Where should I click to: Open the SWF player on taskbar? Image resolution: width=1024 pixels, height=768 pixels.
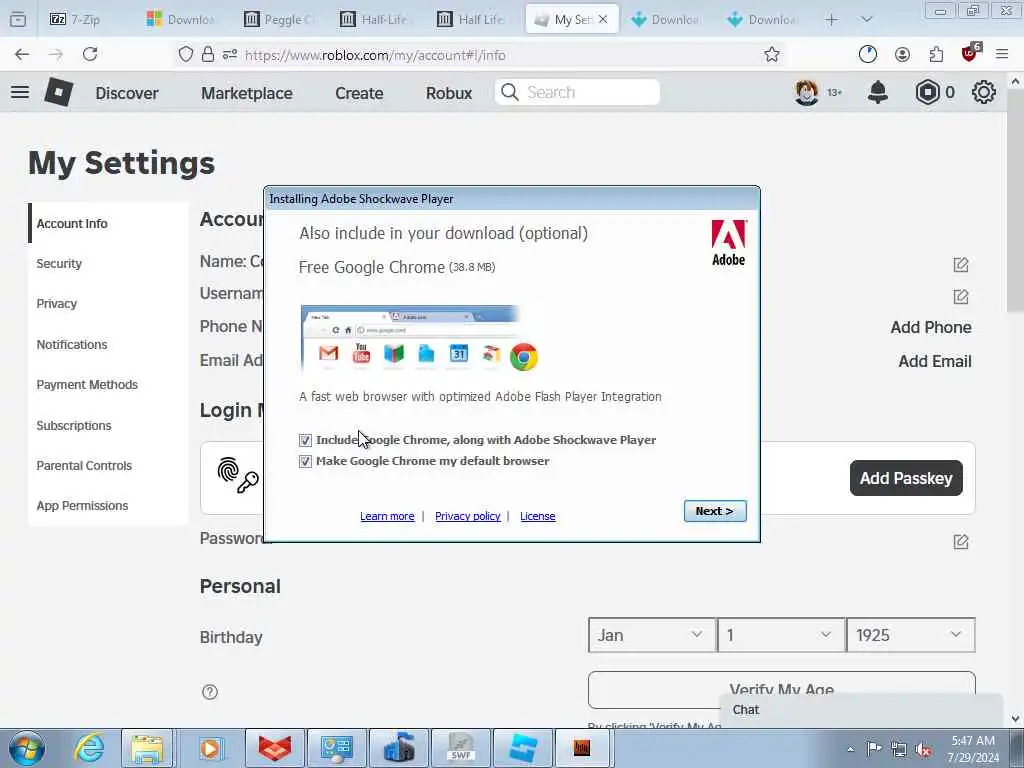point(461,748)
